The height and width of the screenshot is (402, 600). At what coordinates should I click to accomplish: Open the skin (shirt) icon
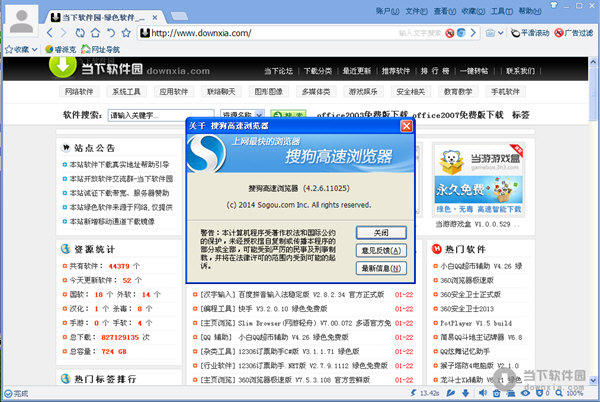554,5
